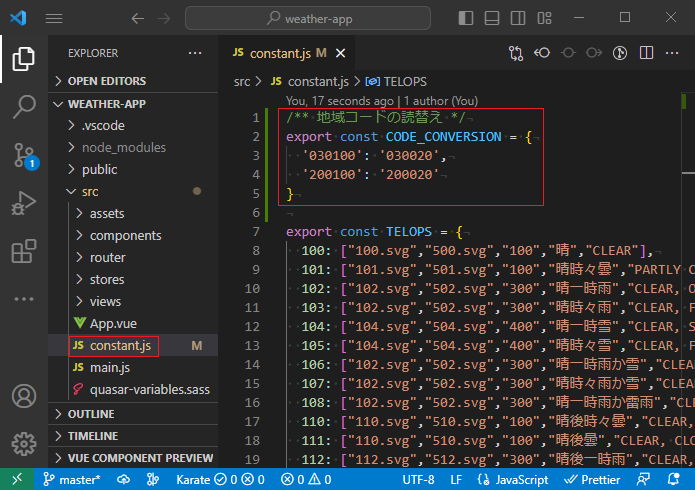Change LF end of line sequence

click(456, 479)
